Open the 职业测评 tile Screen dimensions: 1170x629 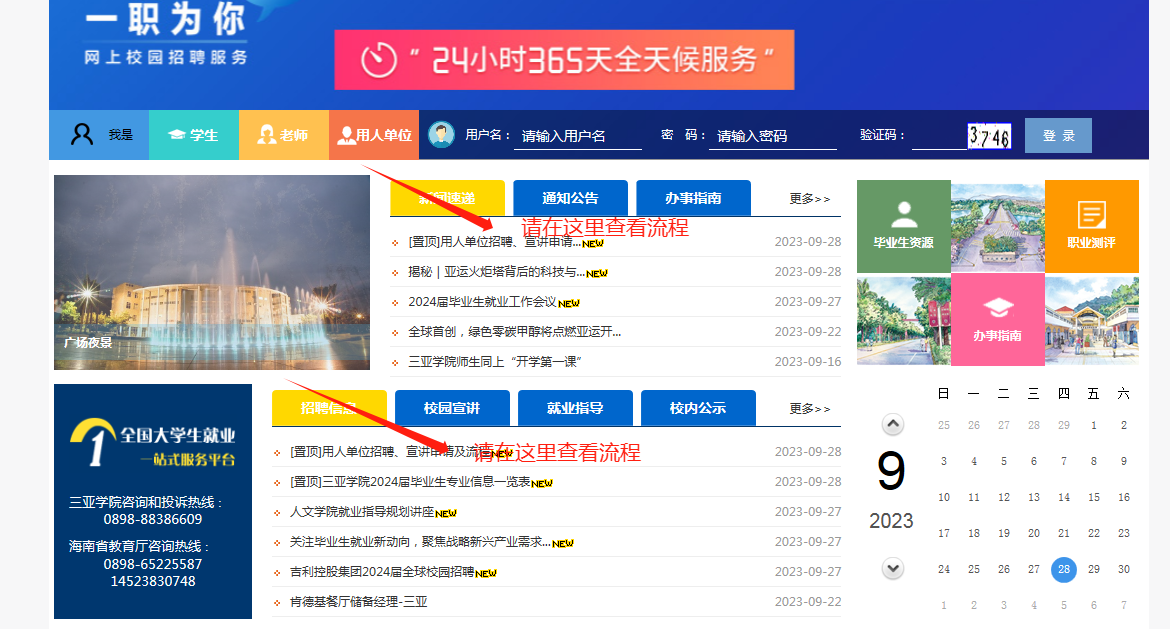(x=1091, y=226)
